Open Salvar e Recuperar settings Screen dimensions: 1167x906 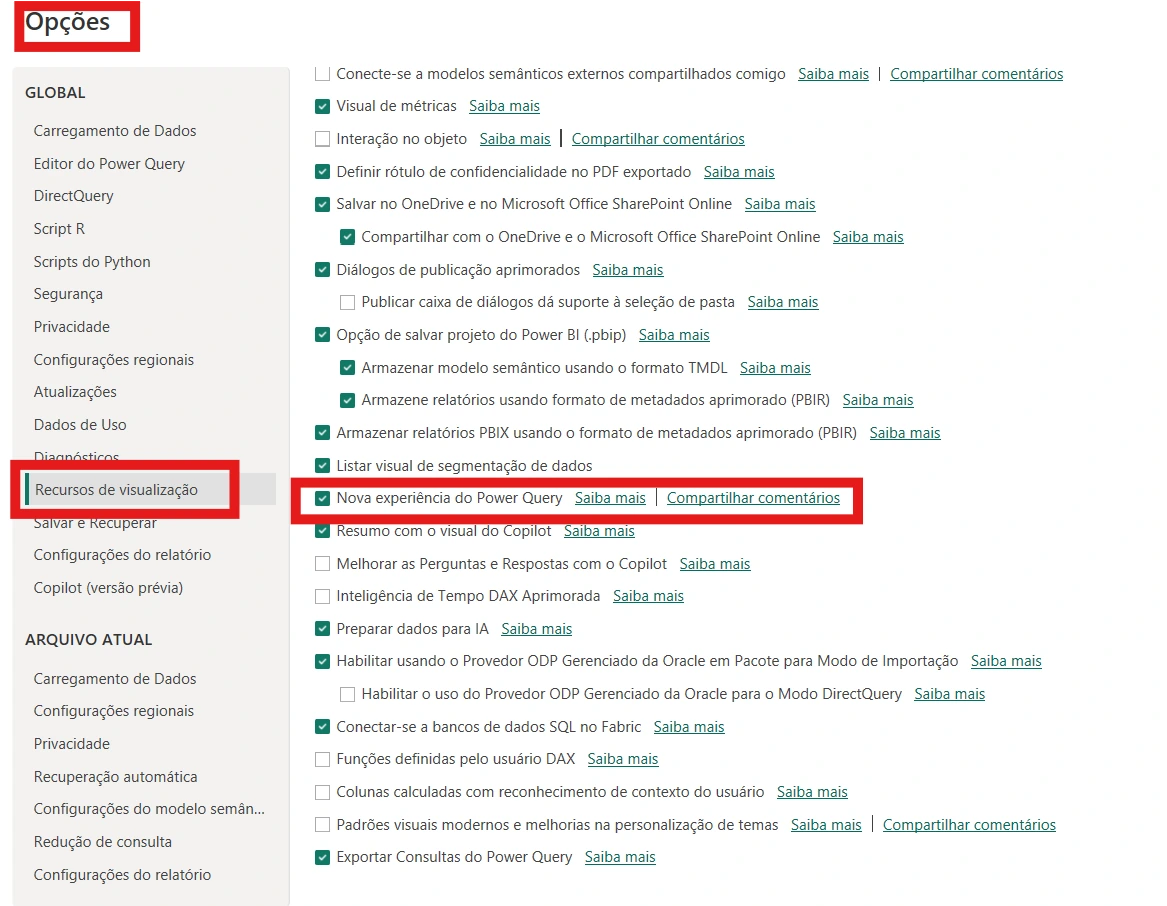pyautogui.click(x=95, y=523)
